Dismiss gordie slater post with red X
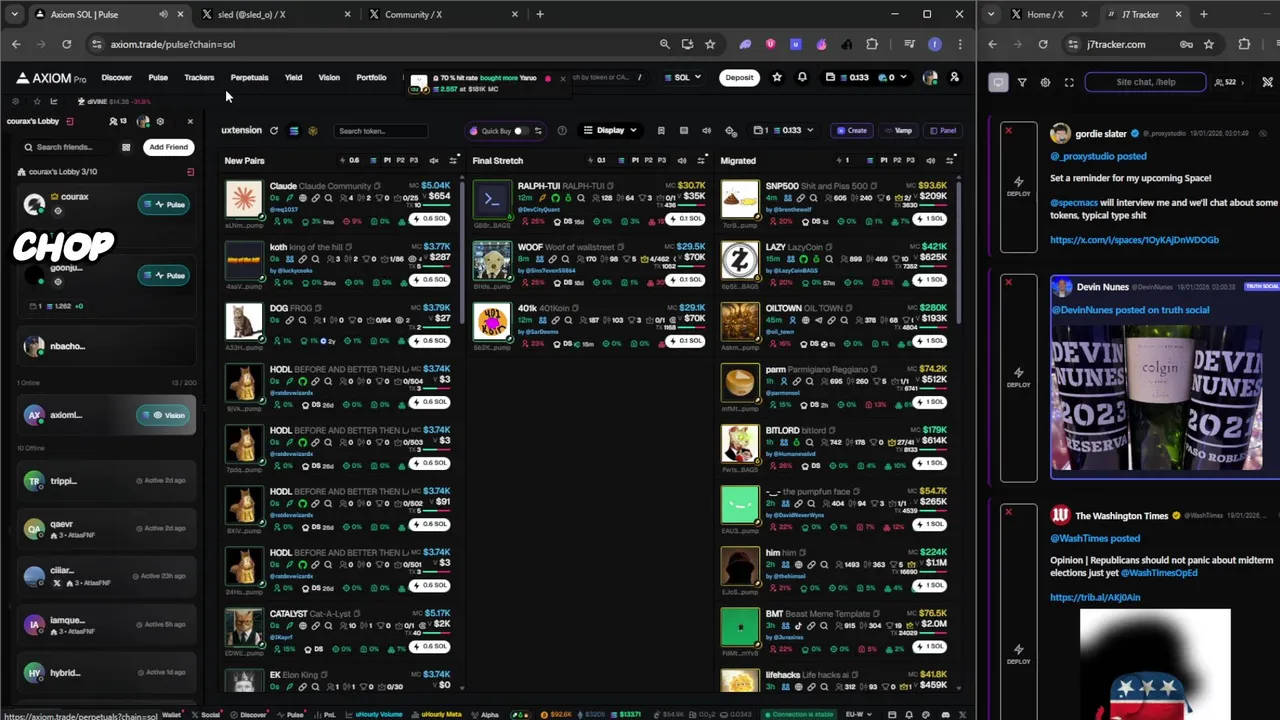Image resolution: width=1280 pixels, height=720 pixels. click(x=1008, y=131)
